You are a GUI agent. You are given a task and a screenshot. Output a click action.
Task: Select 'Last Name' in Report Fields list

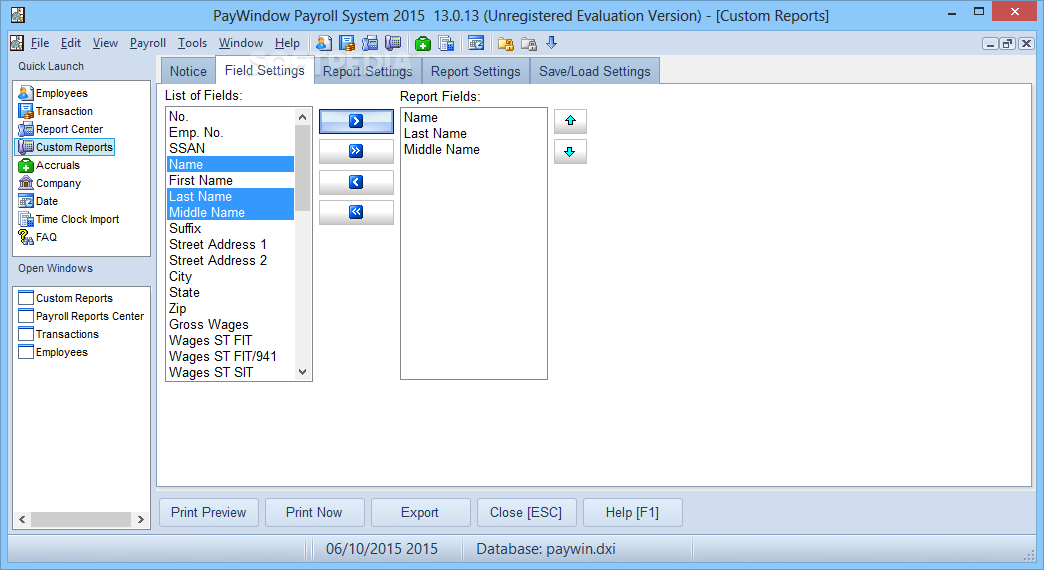pyautogui.click(x=473, y=134)
